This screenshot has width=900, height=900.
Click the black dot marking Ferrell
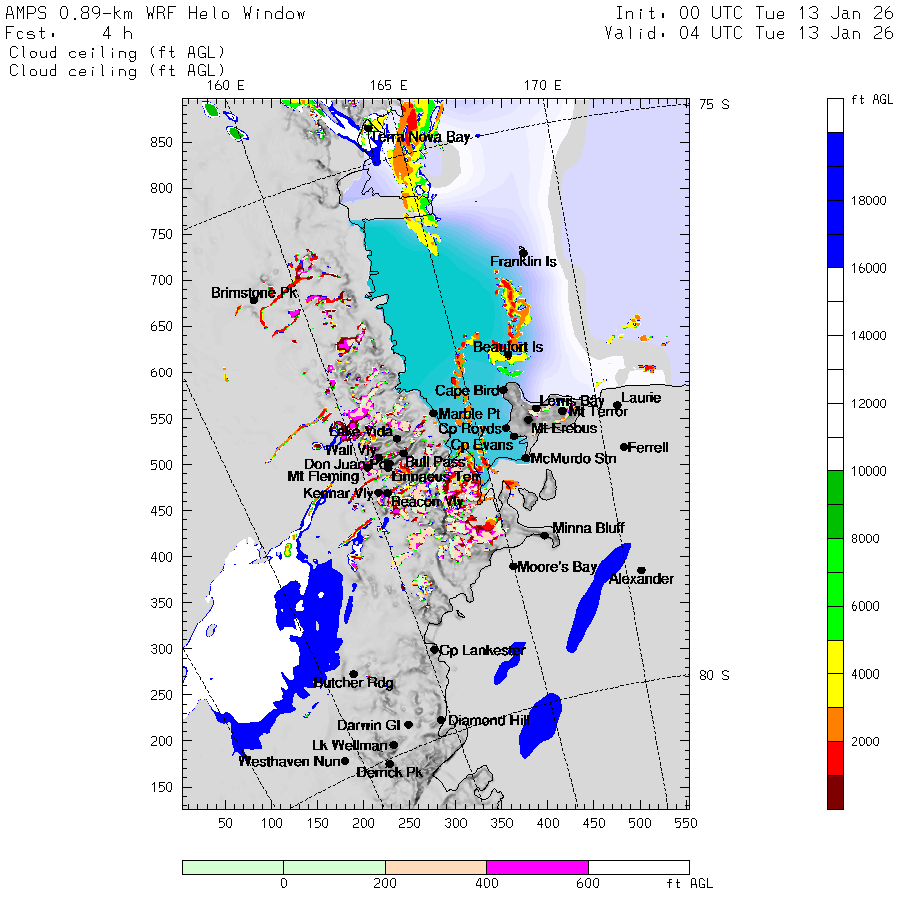click(x=624, y=447)
